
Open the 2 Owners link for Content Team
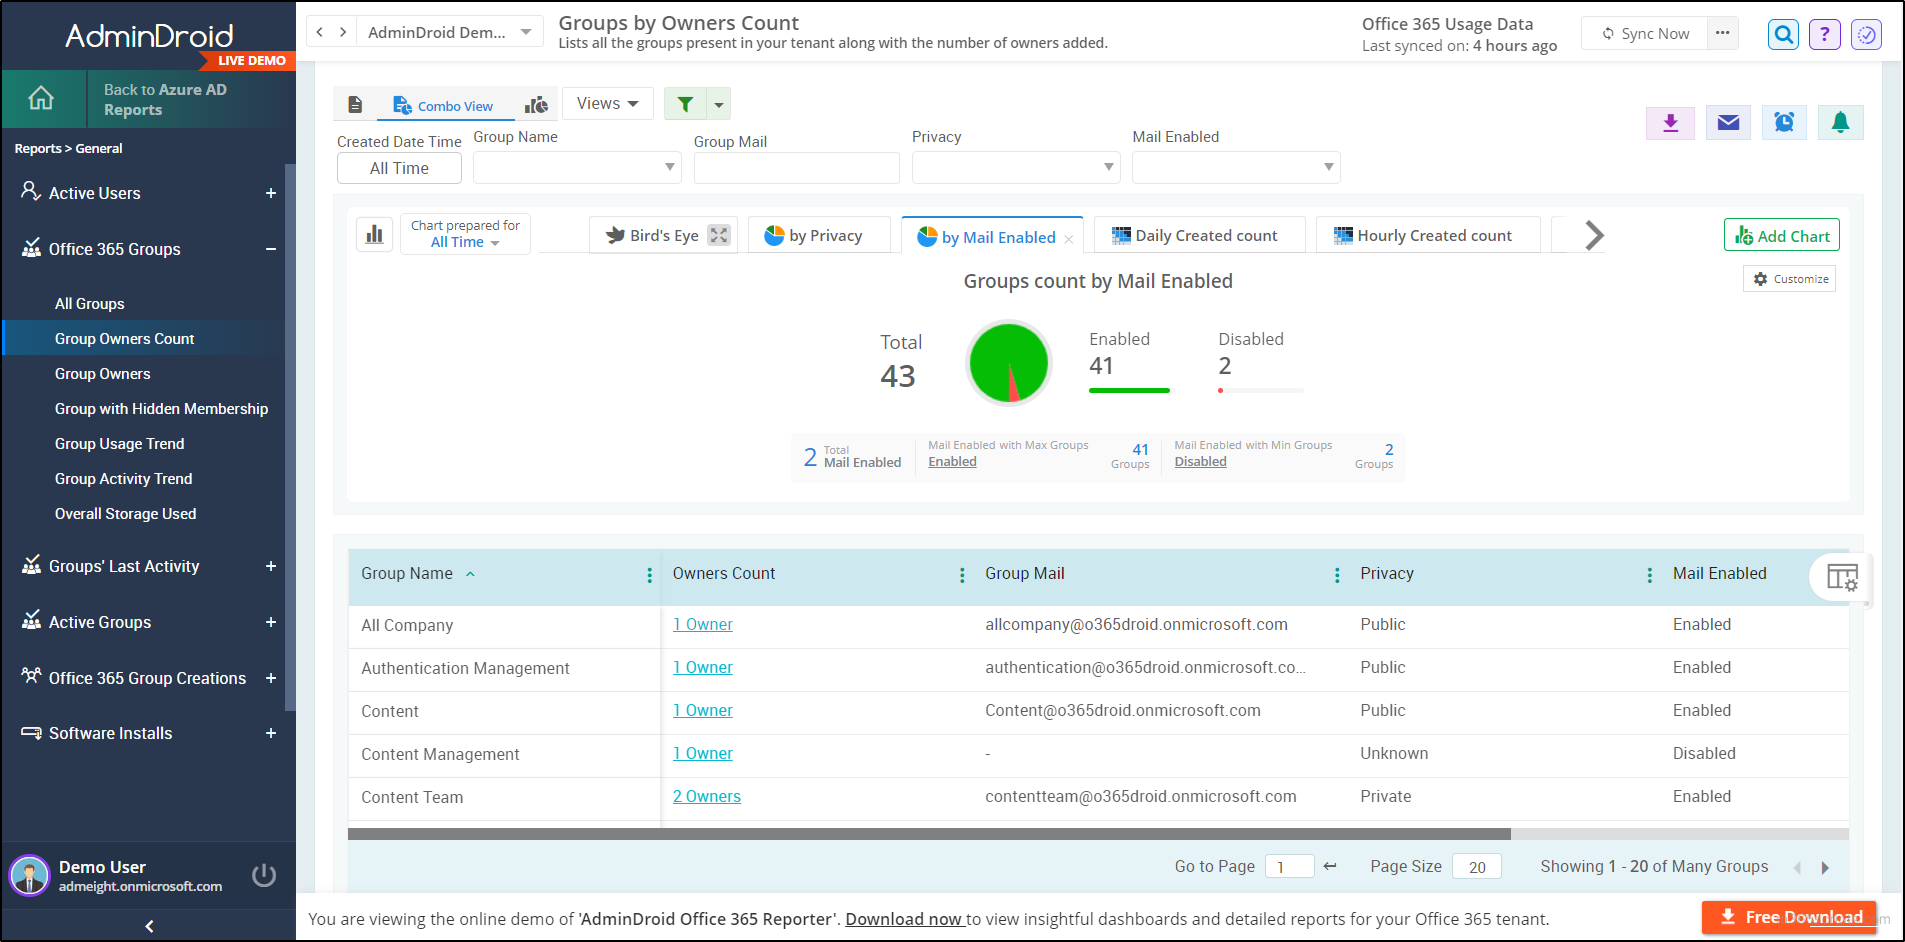coord(707,796)
